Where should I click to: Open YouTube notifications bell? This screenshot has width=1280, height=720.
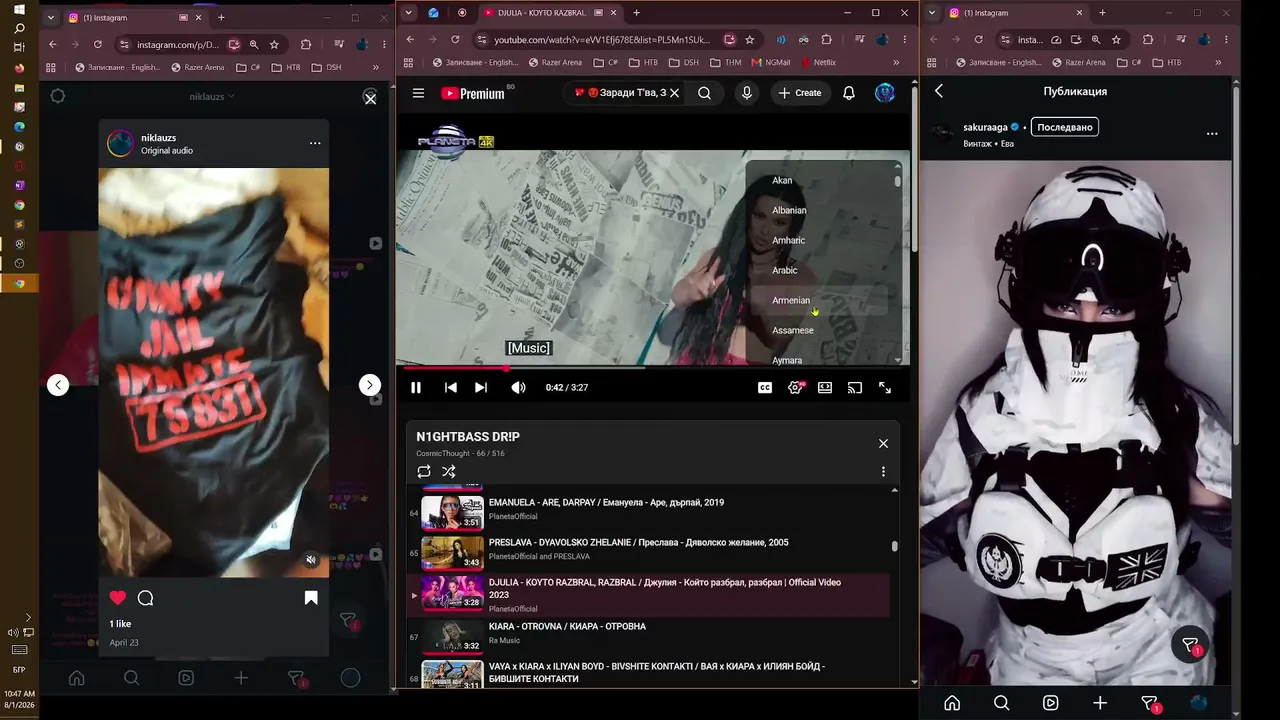click(x=849, y=93)
